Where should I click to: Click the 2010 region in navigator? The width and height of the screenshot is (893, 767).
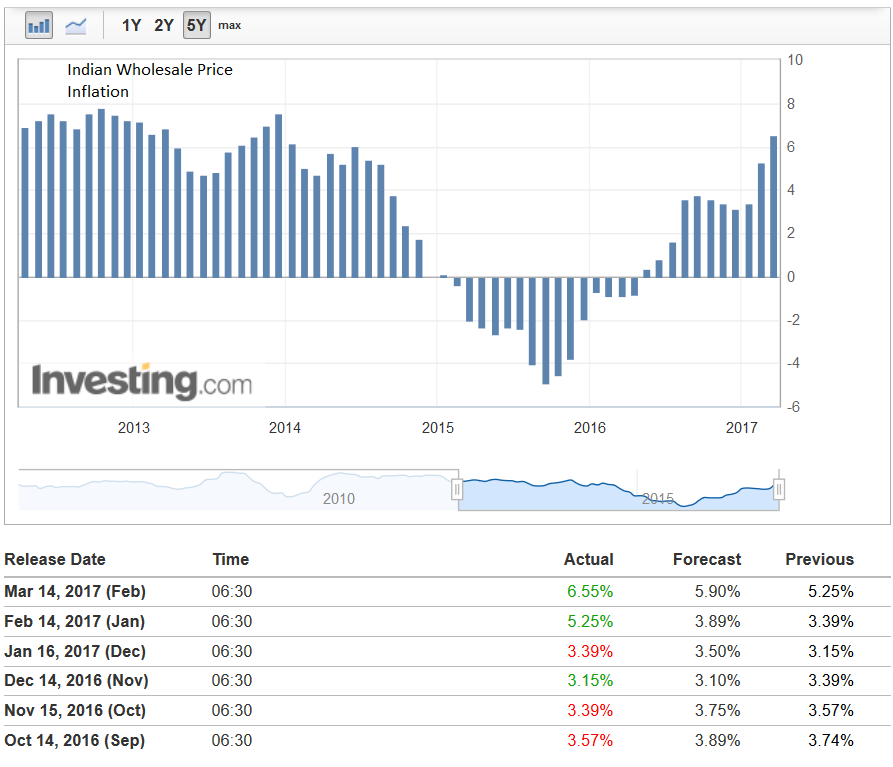pos(338,497)
